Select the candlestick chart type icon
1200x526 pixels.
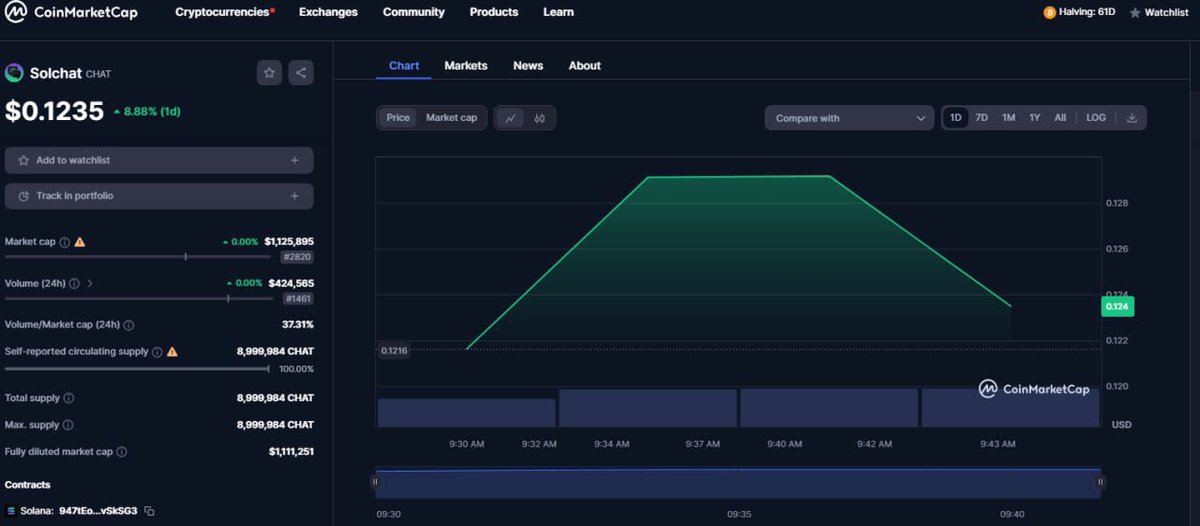point(539,118)
